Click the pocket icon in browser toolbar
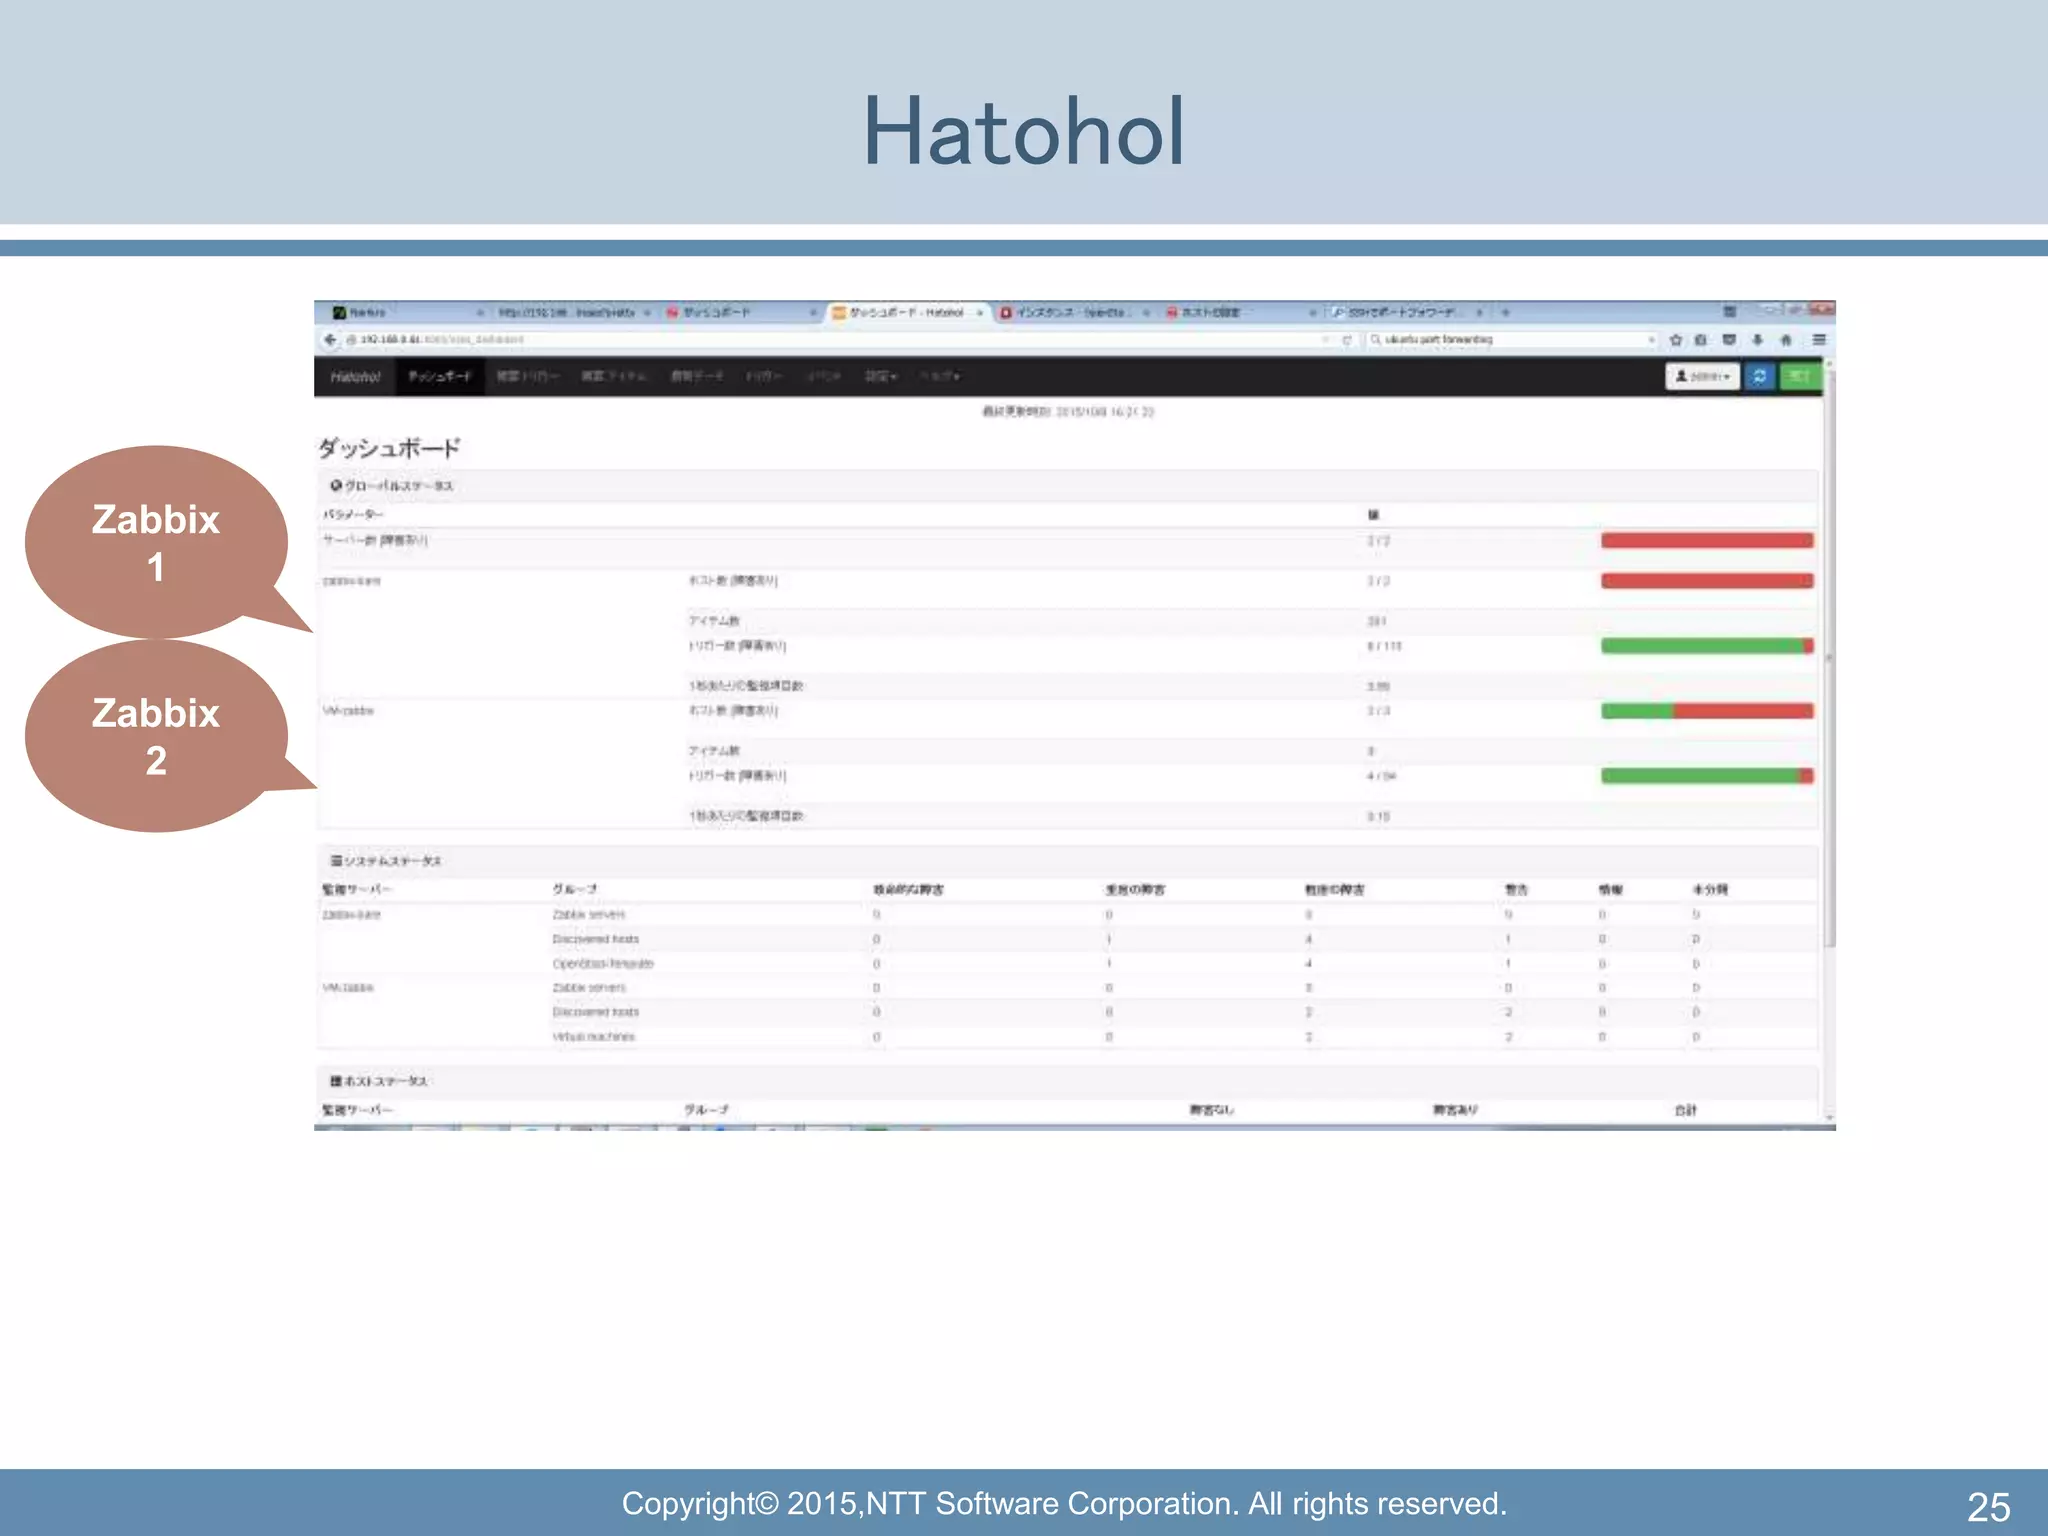The width and height of the screenshot is (2048, 1536). (1729, 340)
